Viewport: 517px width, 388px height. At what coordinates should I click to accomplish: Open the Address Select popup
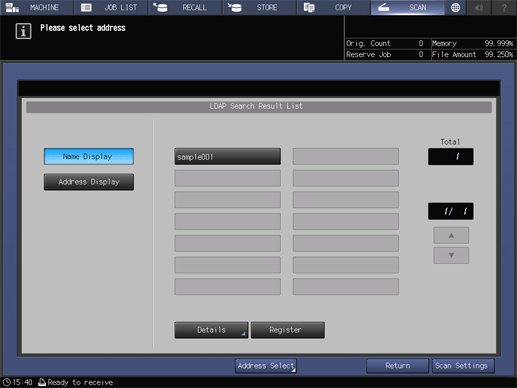coord(266,366)
